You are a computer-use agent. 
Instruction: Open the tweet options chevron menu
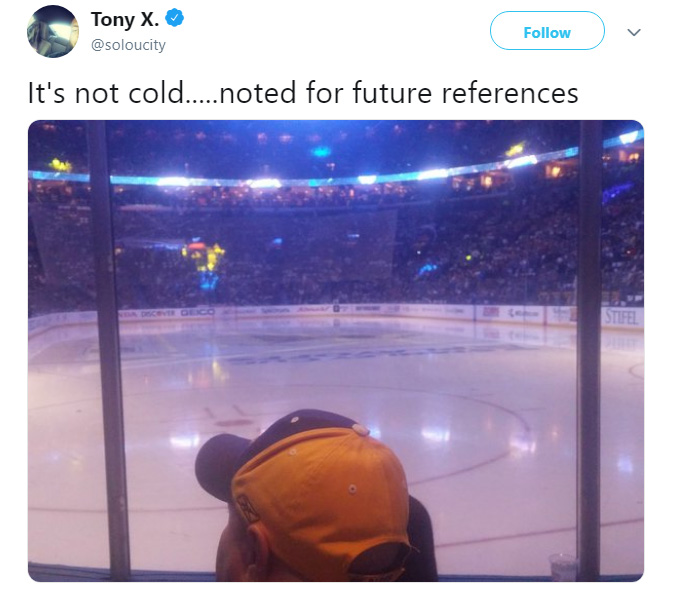(634, 32)
